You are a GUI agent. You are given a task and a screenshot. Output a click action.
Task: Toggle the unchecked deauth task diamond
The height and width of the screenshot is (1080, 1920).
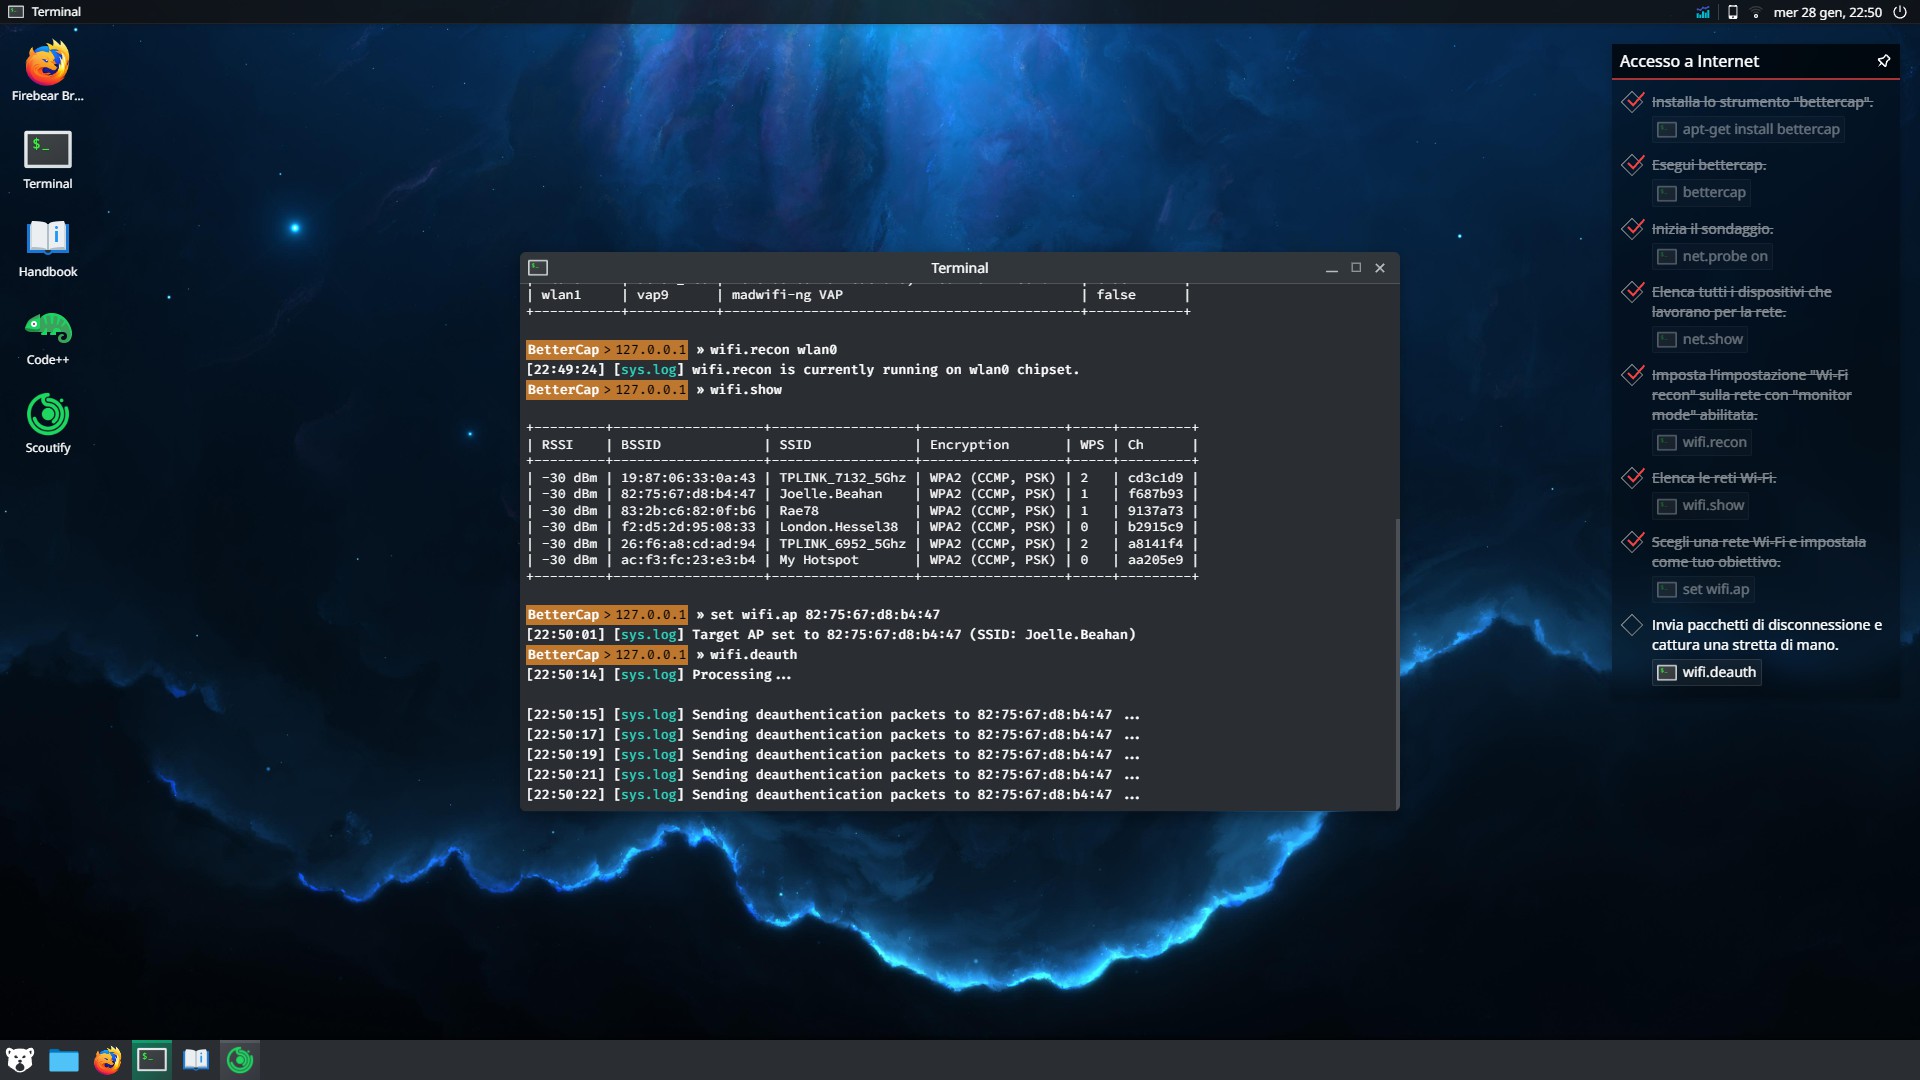tap(1632, 625)
